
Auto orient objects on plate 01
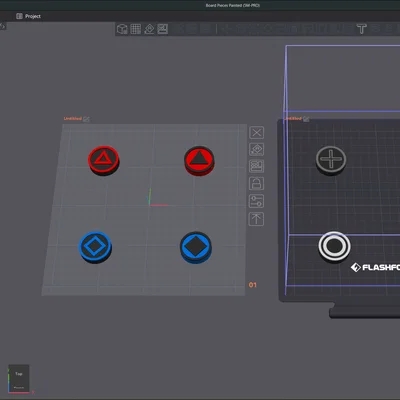point(257,149)
